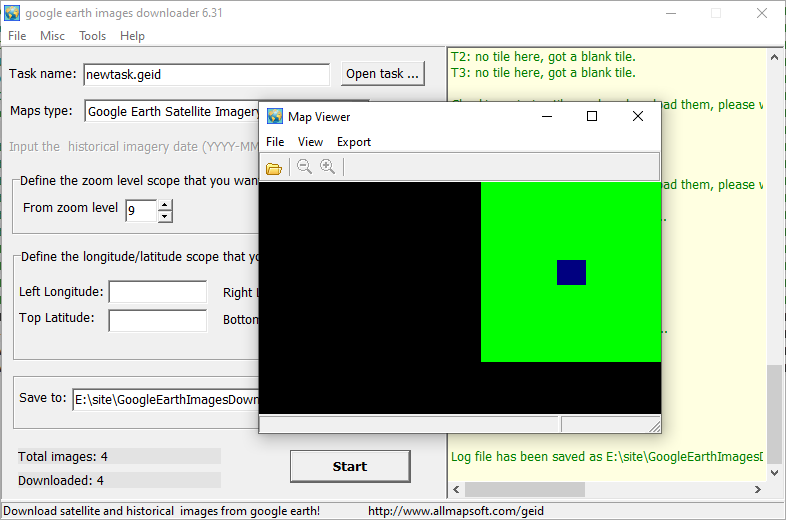Click the 'T2: no tile here' log line
The image size is (786, 520).
[543, 57]
